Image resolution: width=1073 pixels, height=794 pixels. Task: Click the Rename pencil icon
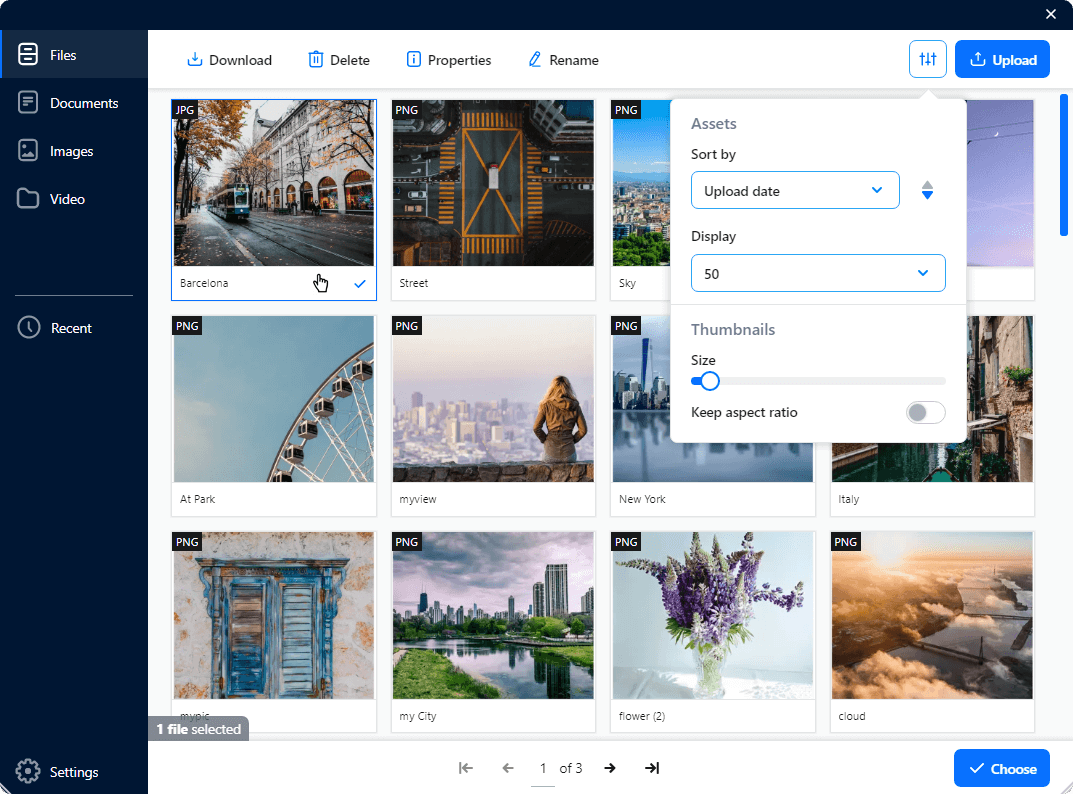535,60
